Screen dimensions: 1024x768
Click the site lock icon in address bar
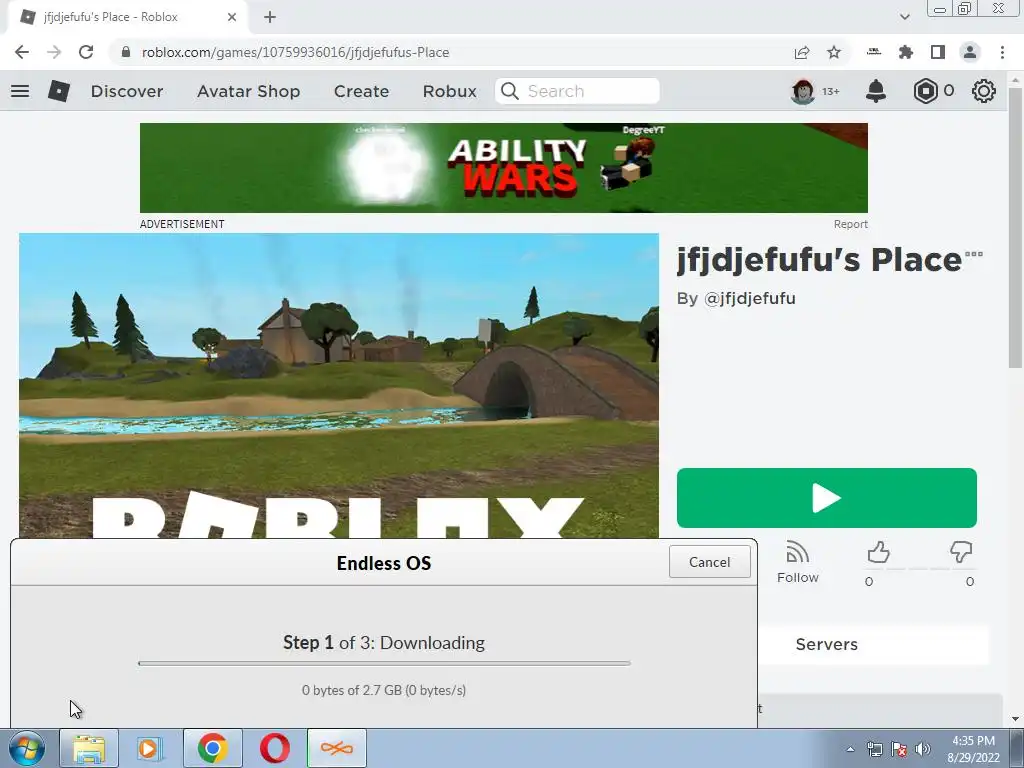pos(126,52)
